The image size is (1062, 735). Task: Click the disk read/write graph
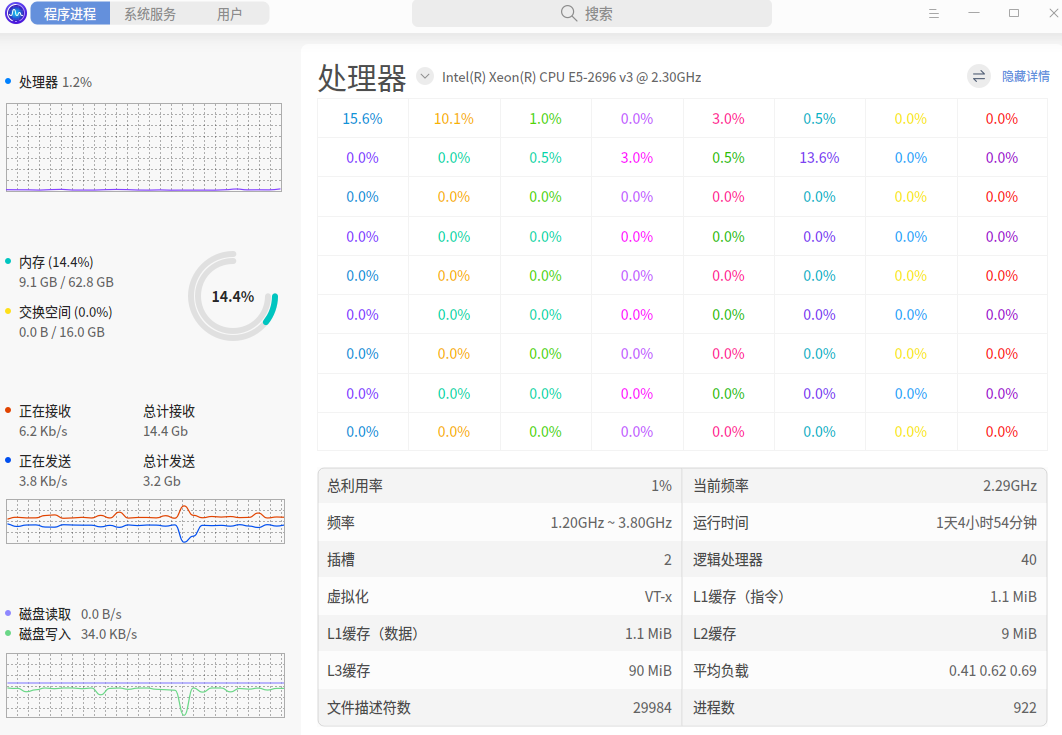click(146, 686)
